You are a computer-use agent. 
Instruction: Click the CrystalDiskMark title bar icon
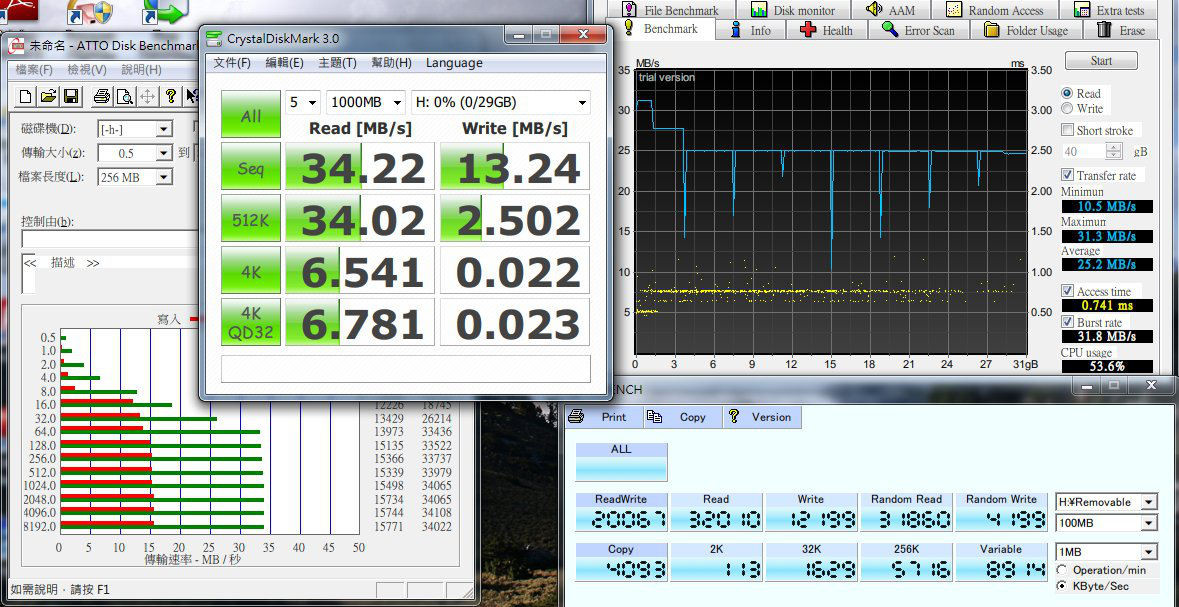(x=214, y=37)
